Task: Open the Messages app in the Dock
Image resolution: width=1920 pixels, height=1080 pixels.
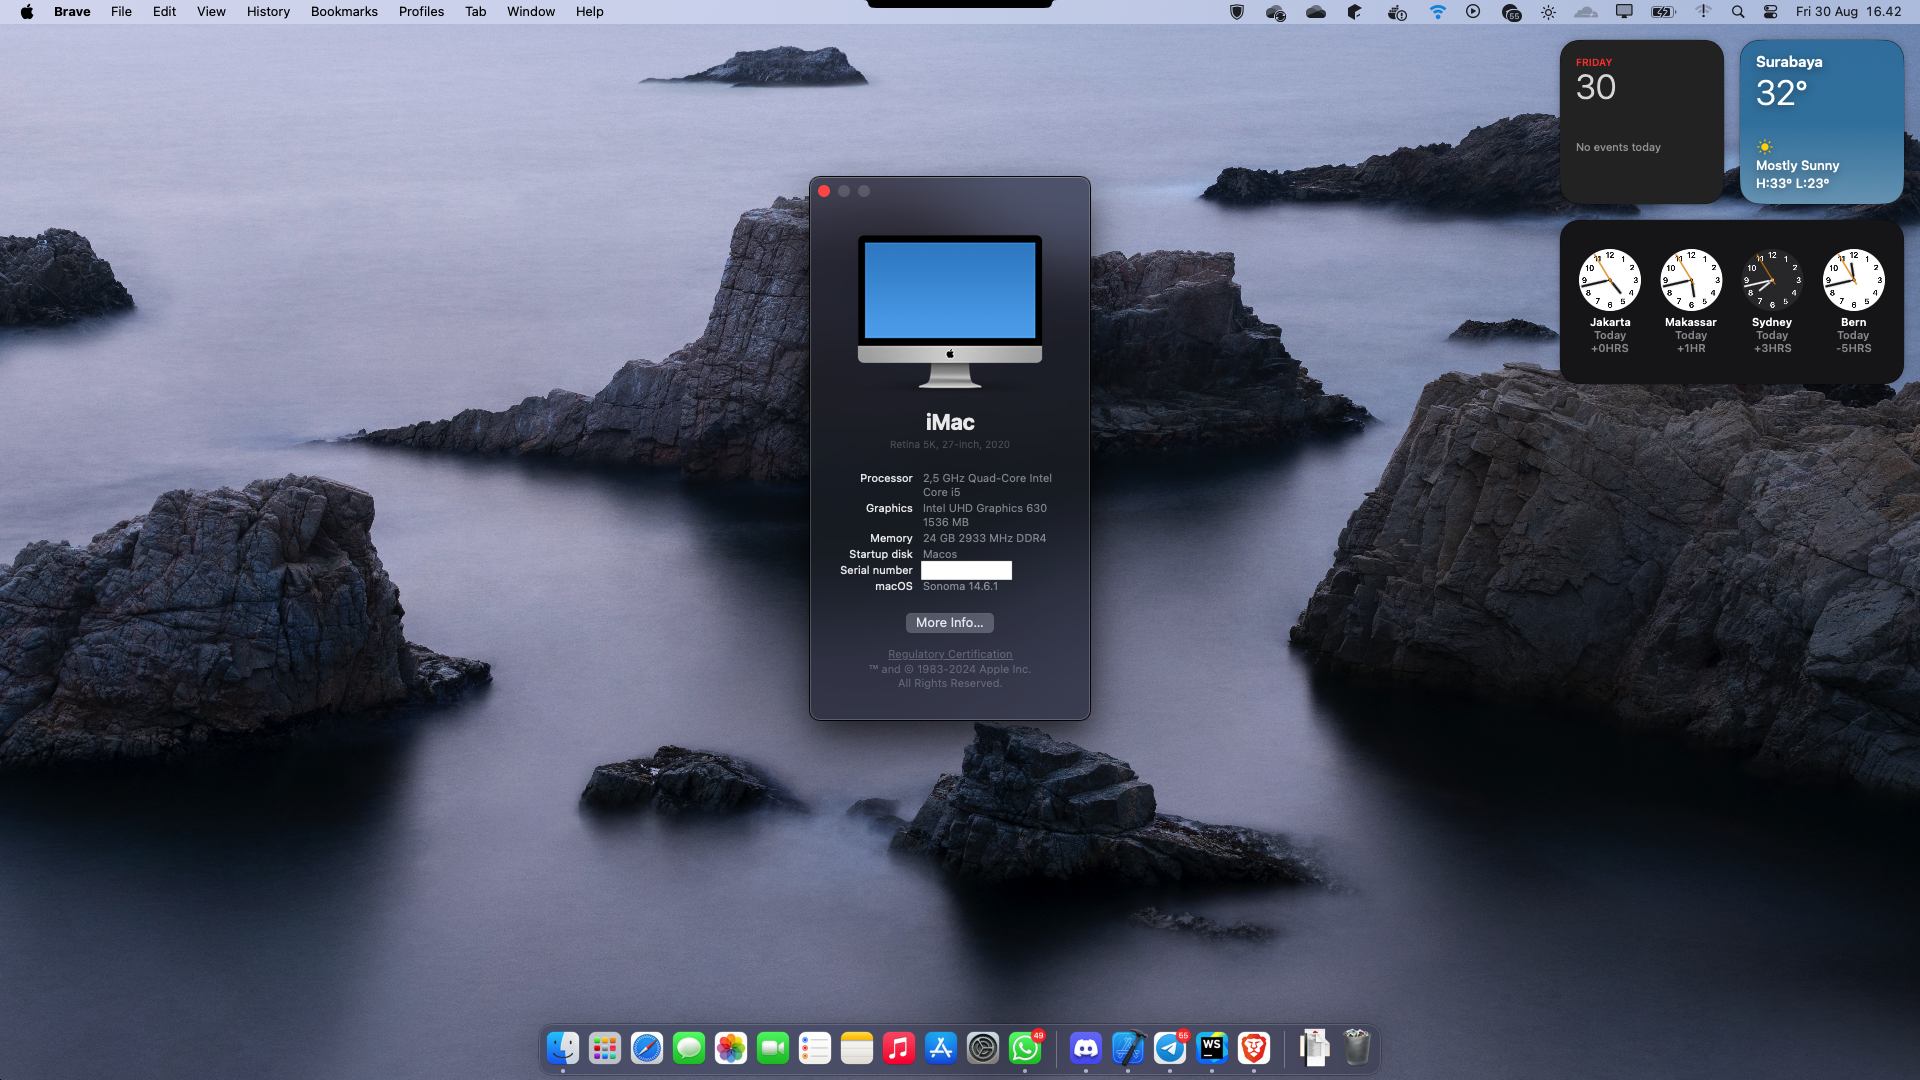Action: (x=689, y=1048)
